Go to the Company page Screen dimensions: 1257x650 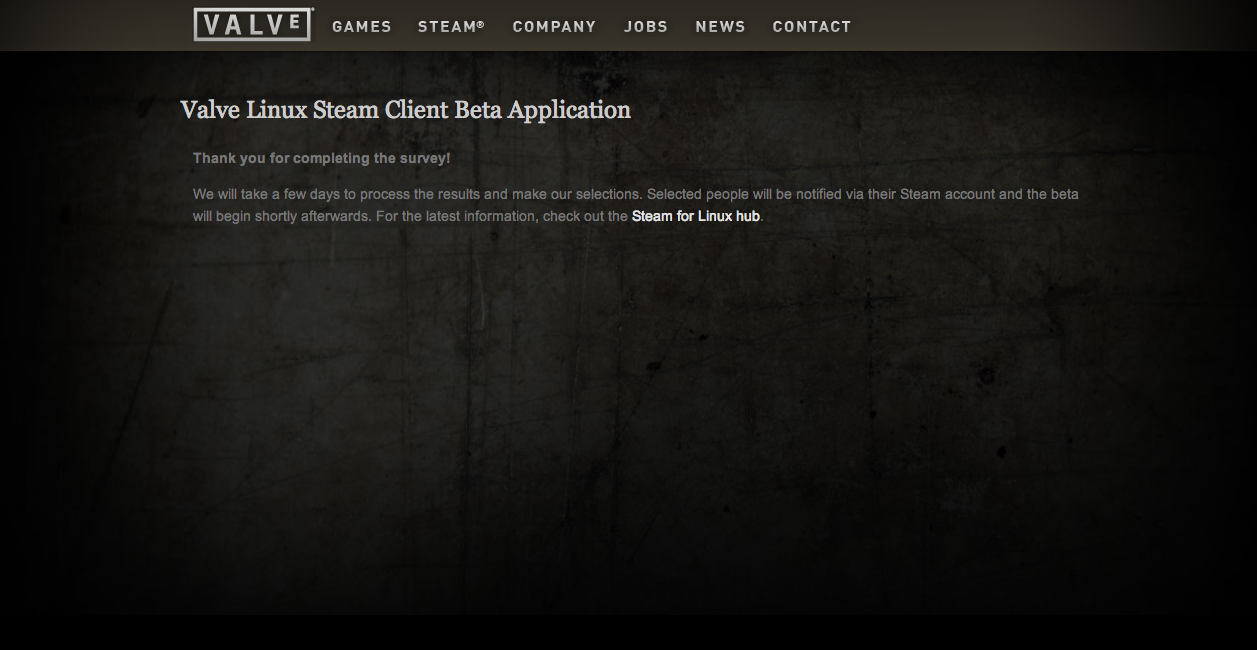[x=554, y=27]
